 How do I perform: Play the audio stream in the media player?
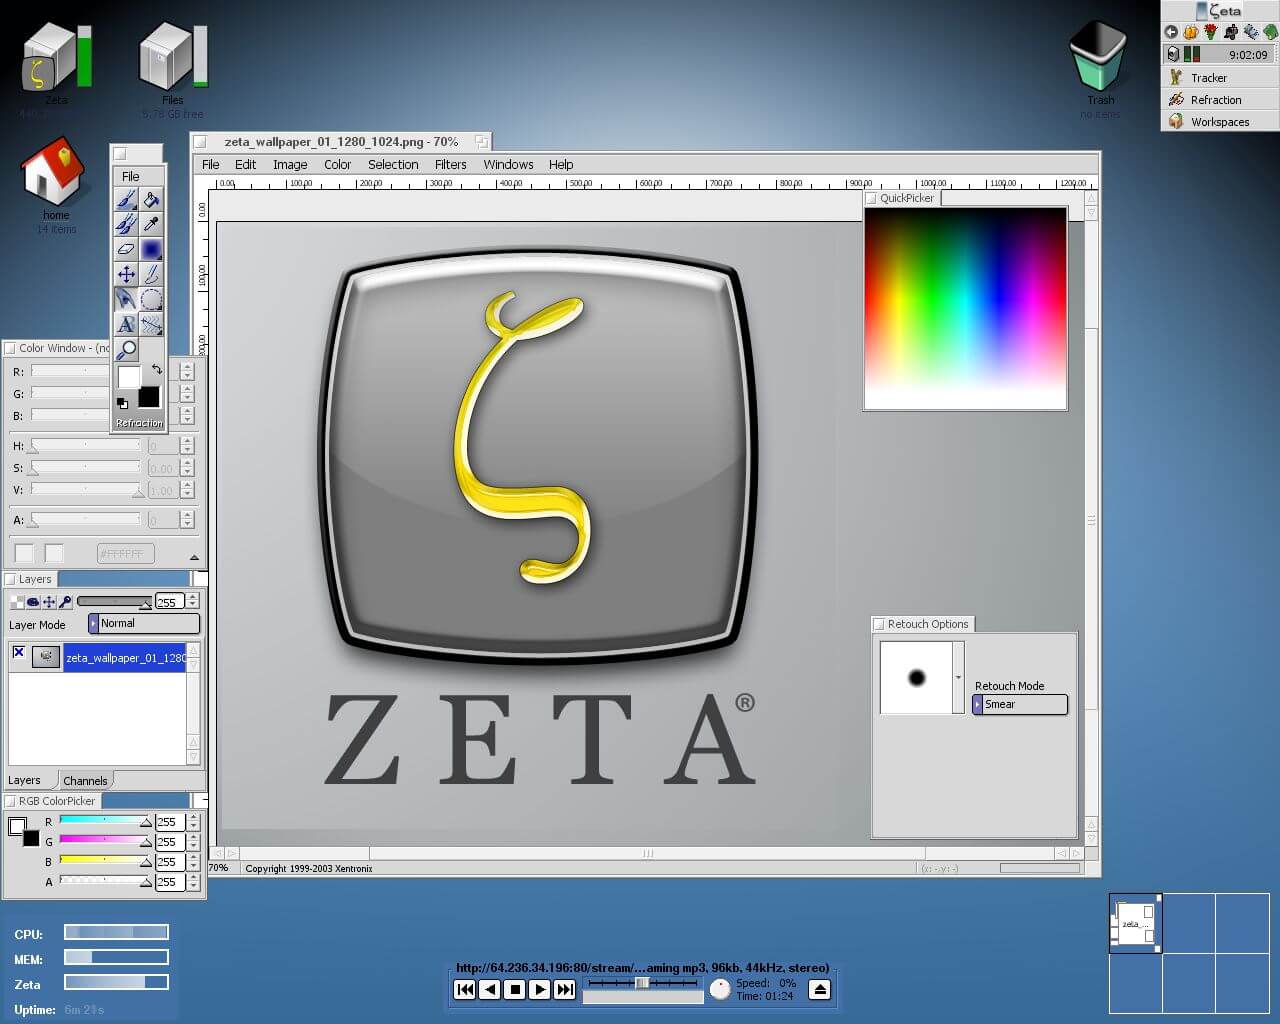tap(540, 989)
